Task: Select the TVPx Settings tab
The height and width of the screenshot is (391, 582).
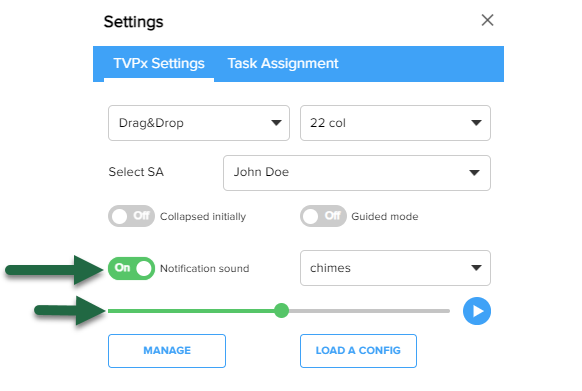Action: [159, 63]
